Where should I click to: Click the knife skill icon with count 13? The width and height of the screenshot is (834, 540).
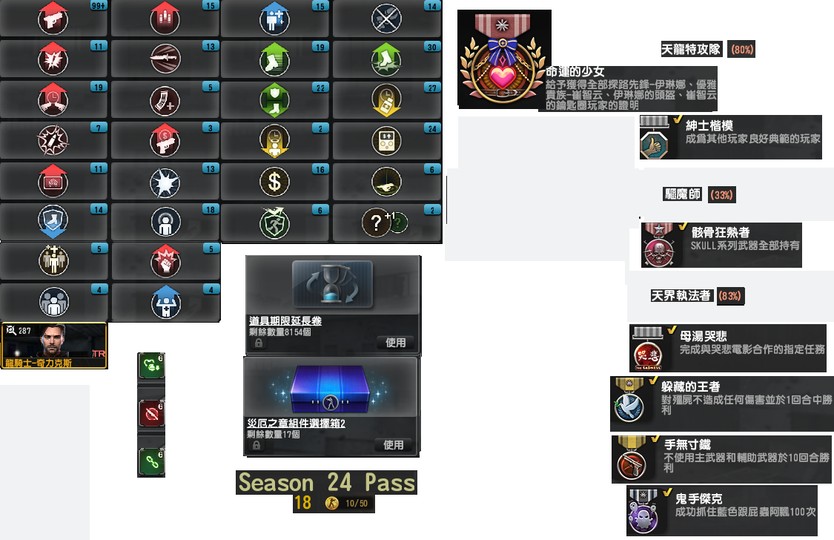coord(165,59)
